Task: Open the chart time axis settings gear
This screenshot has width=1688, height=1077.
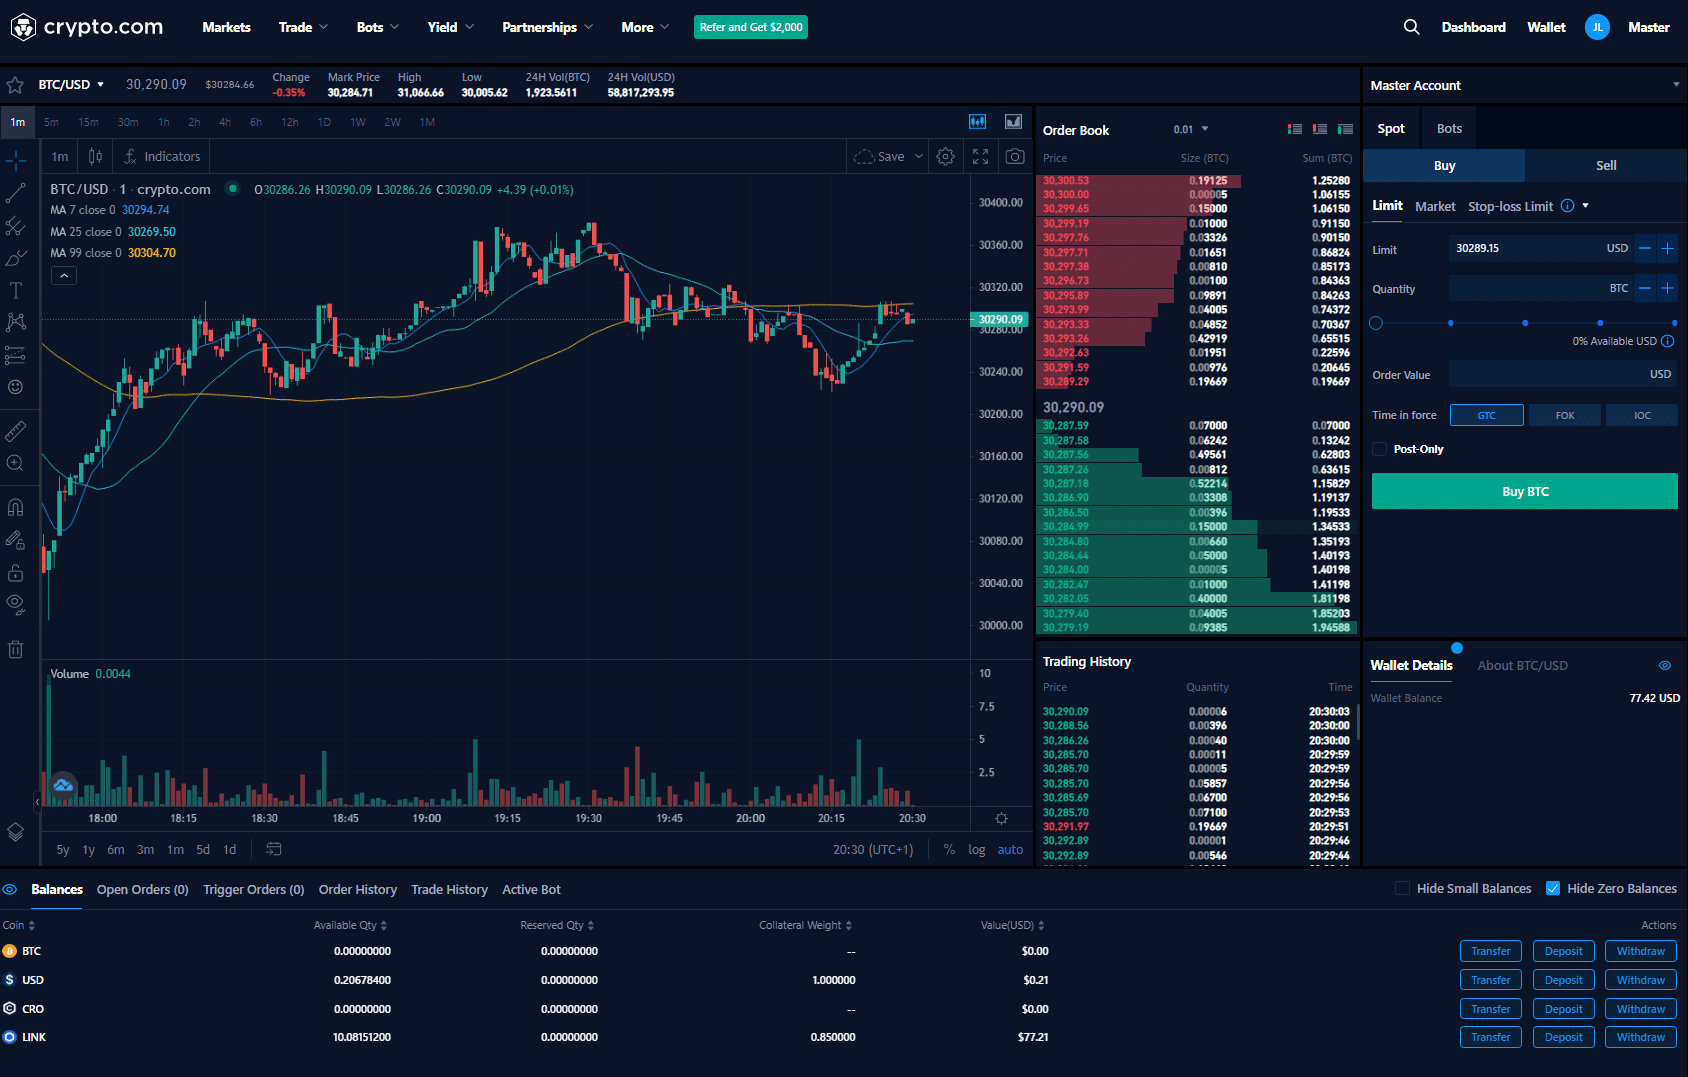Action: point(1001,818)
